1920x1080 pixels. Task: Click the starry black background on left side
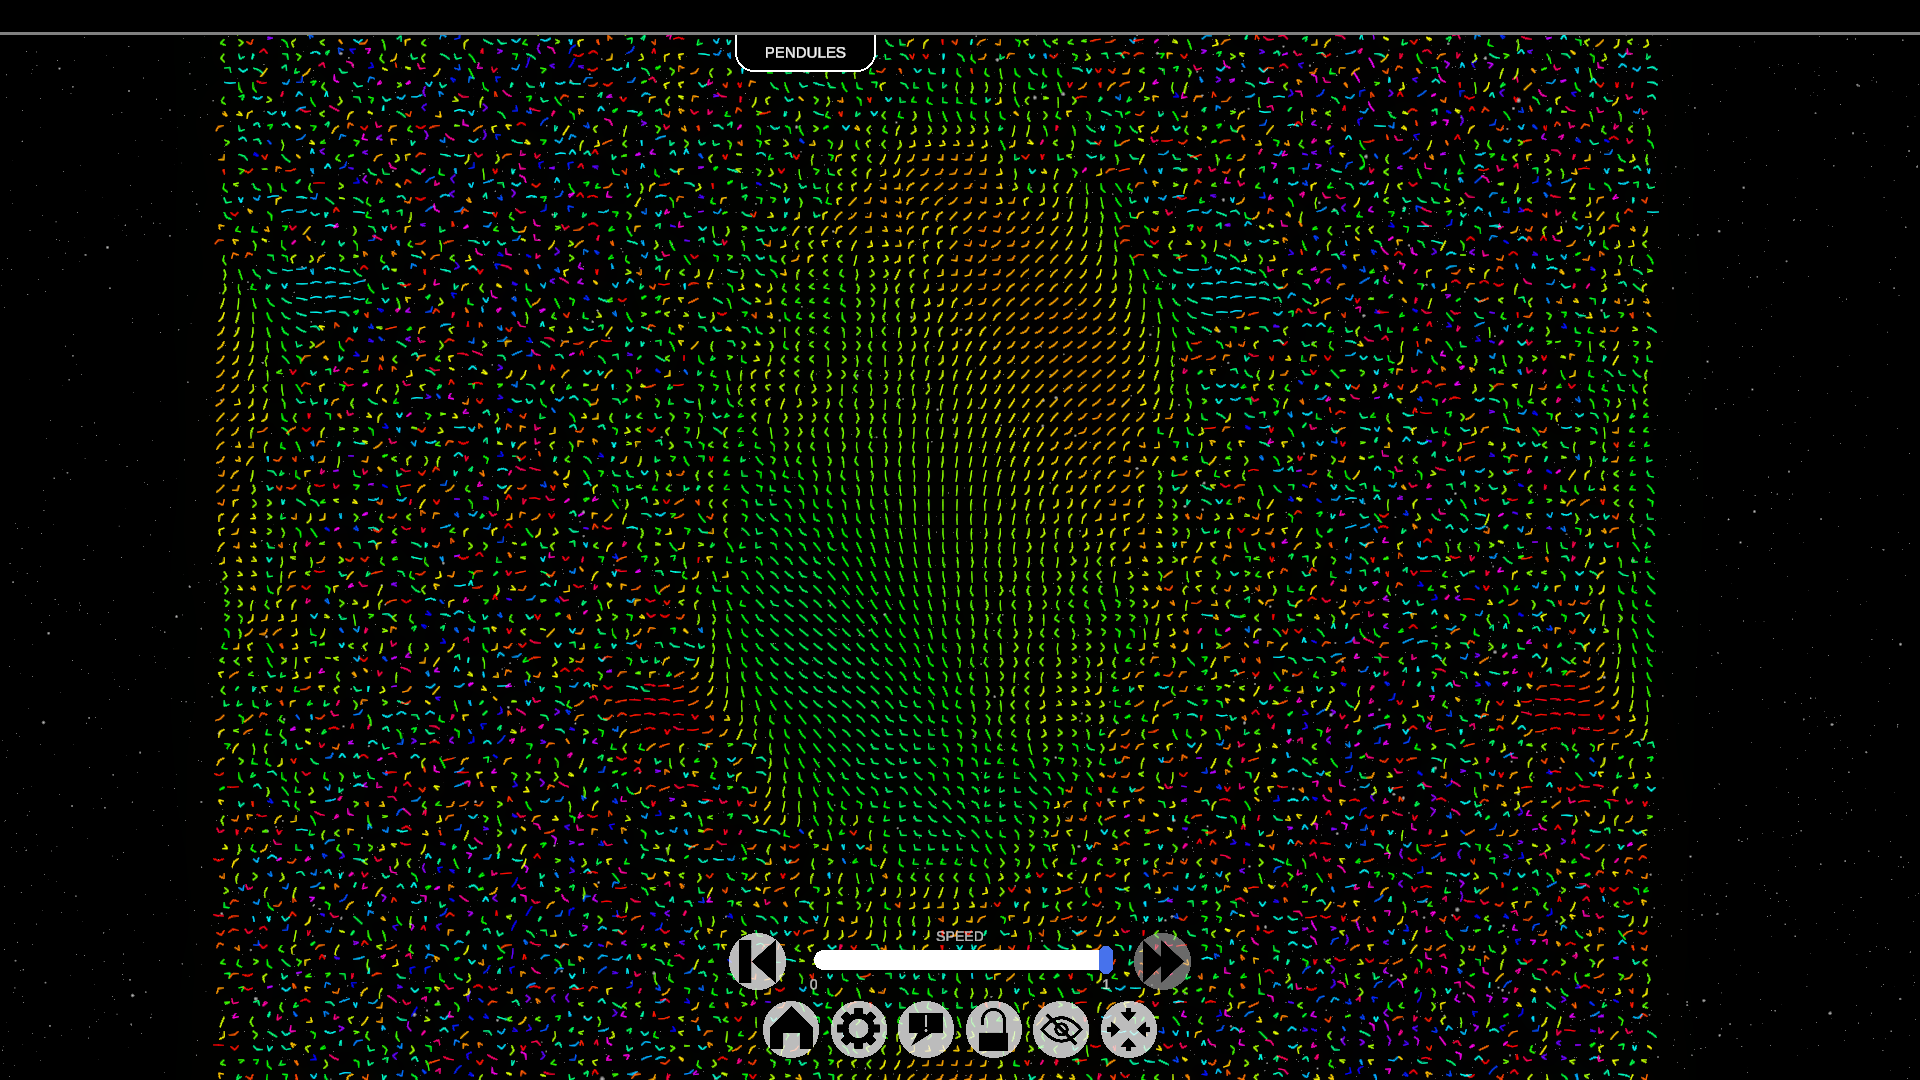[x=100, y=500]
